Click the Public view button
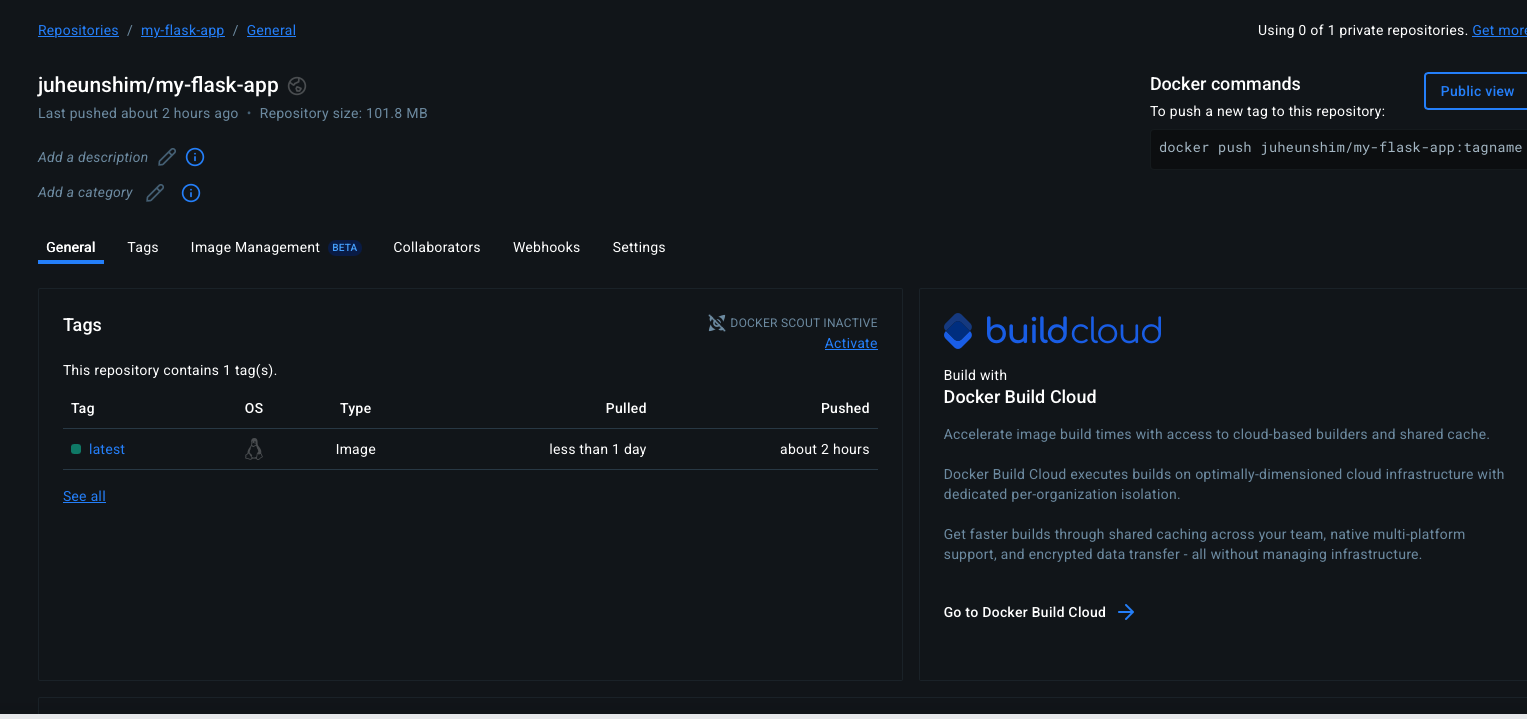This screenshot has height=725, width=1527. click(1476, 91)
